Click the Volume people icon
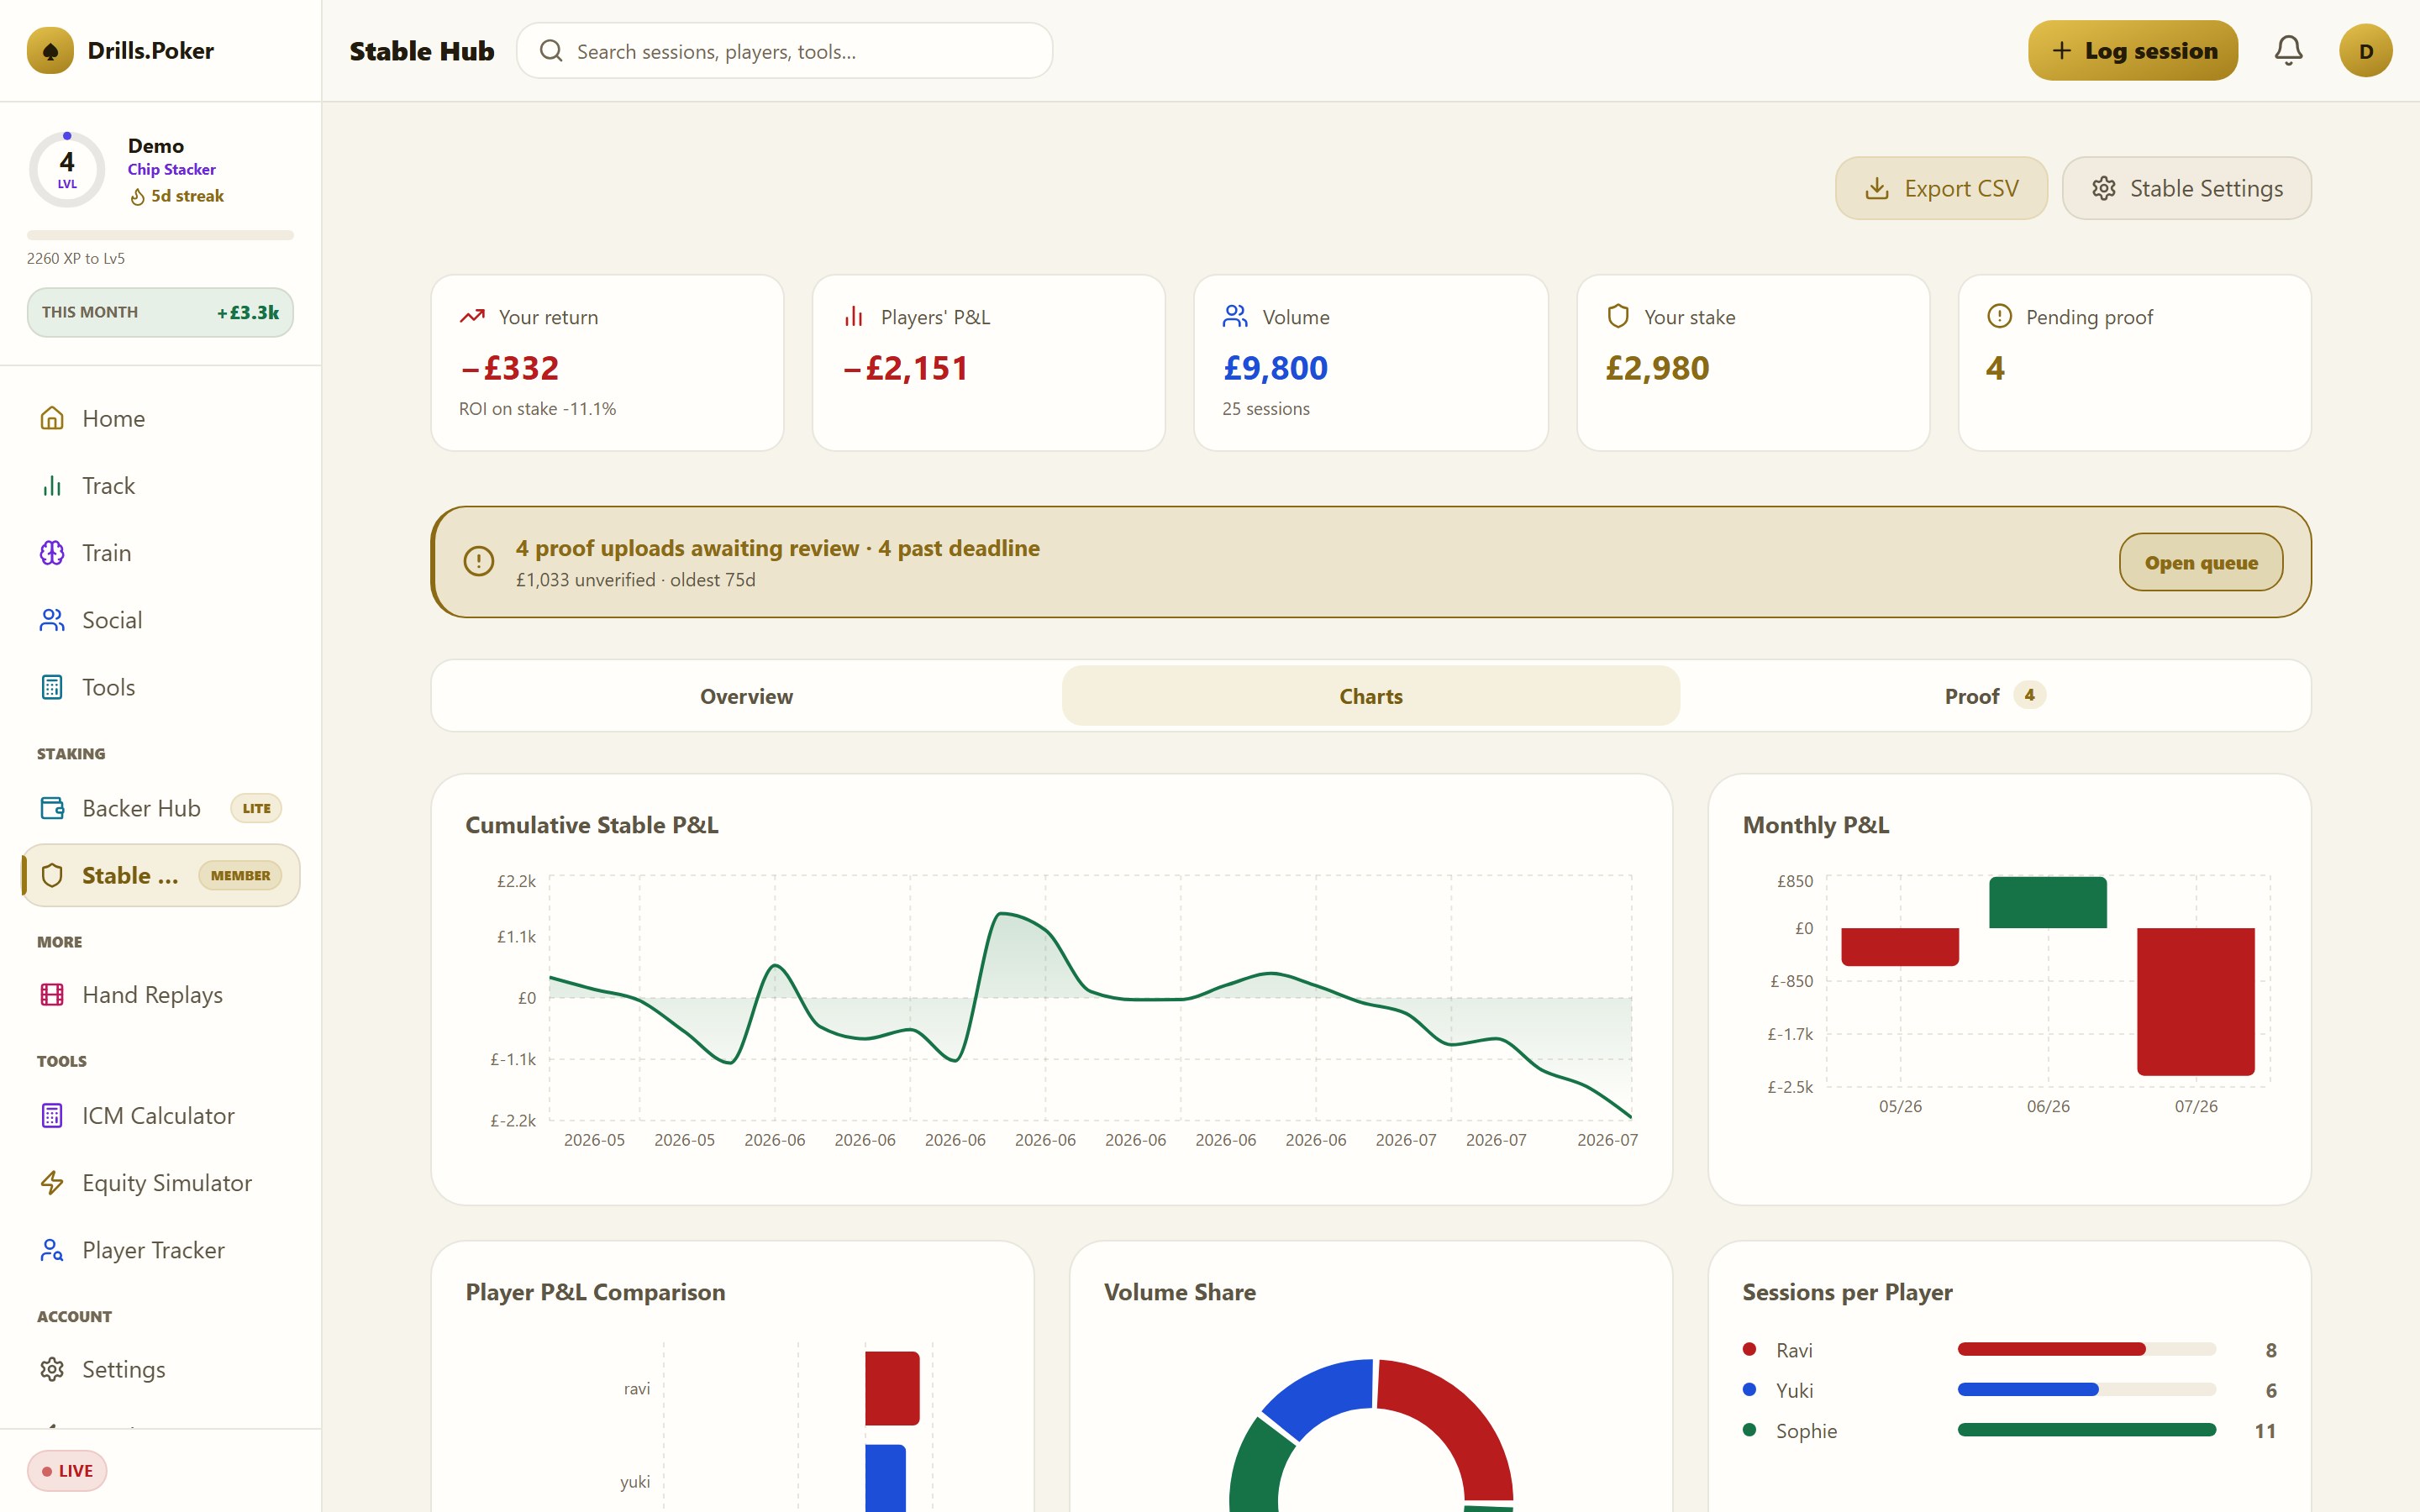Screen dimensions: 2420x1512 1235,316
